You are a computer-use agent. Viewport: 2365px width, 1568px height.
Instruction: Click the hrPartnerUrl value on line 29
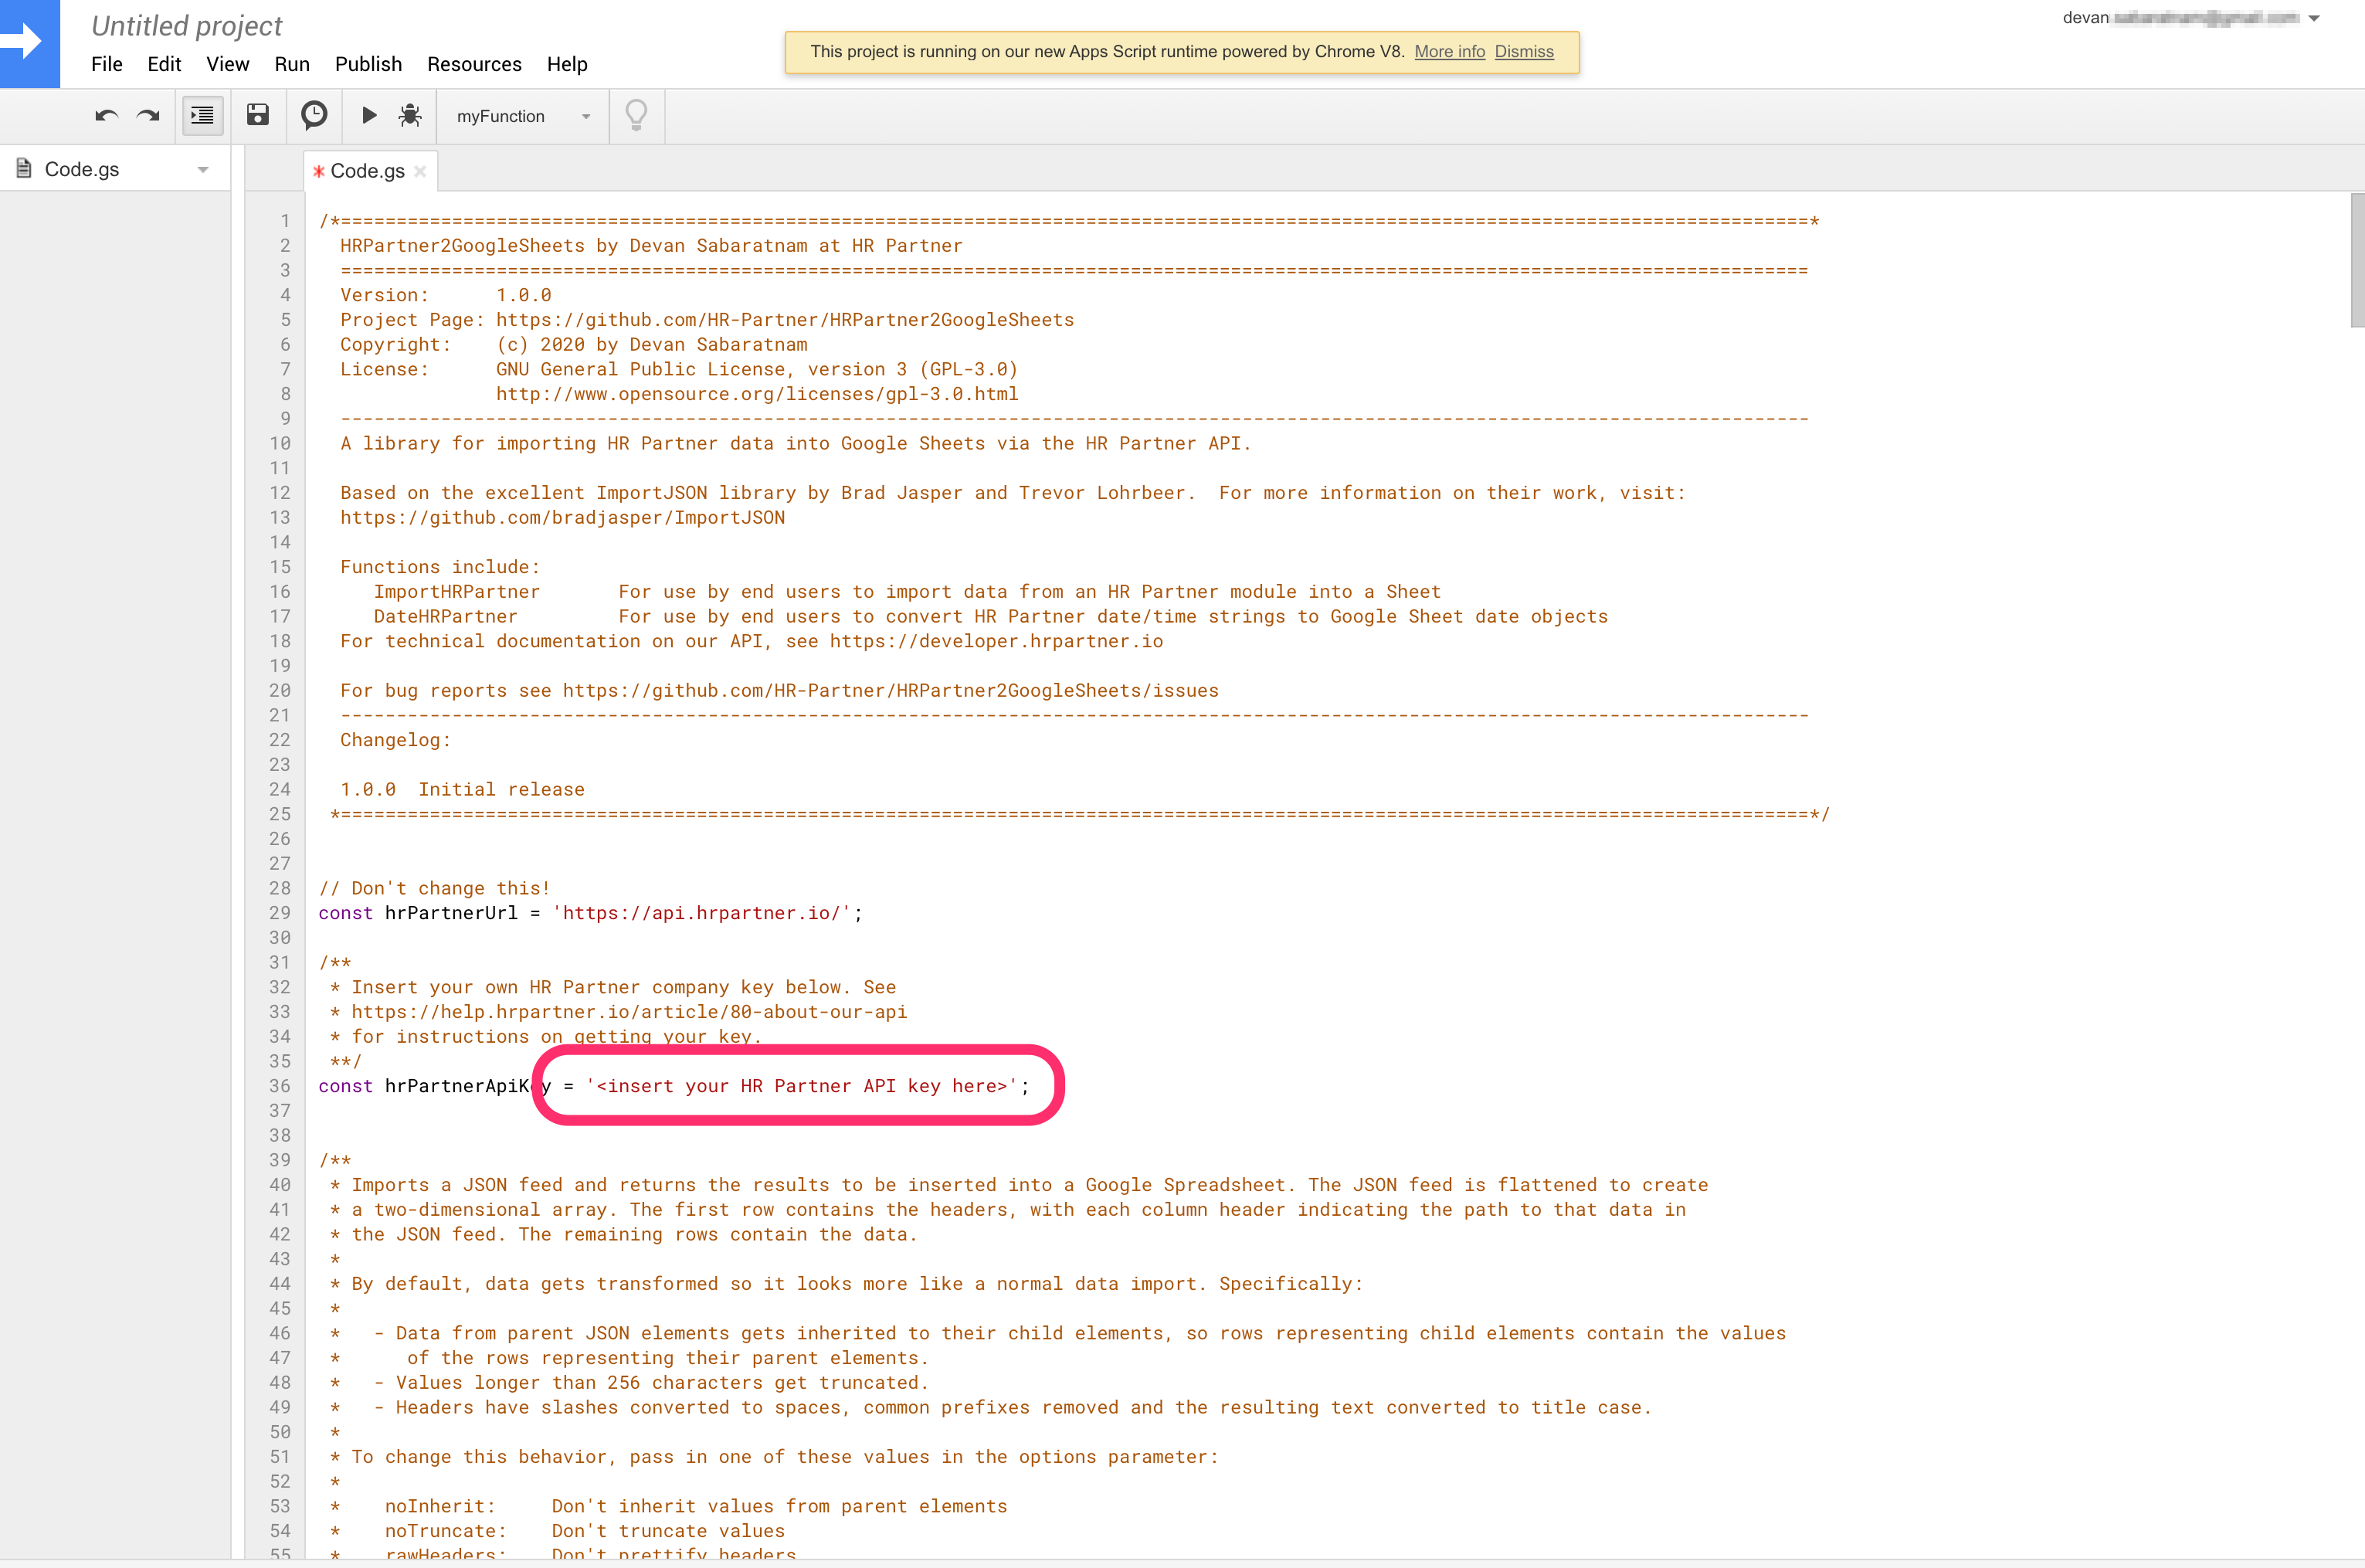pyautogui.click(x=701, y=913)
